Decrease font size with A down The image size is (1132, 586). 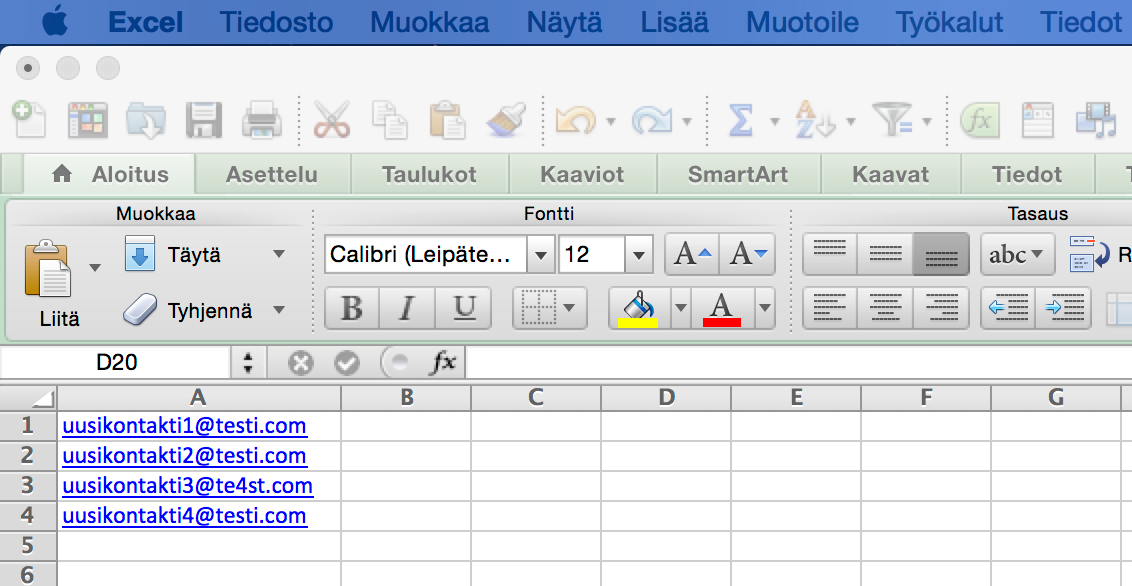click(747, 254)
